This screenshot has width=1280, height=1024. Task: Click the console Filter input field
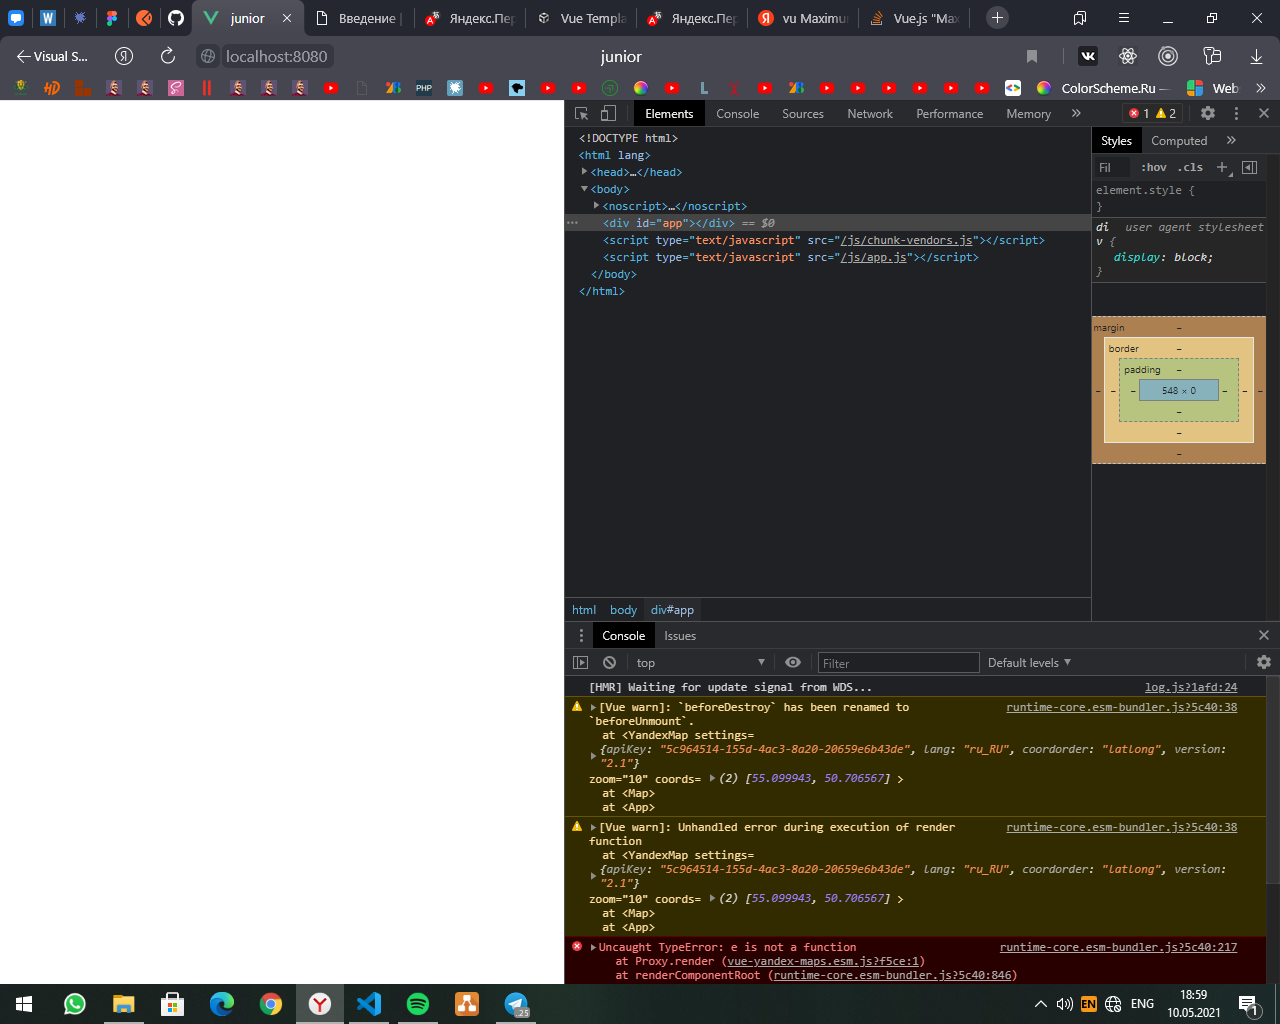click(898, 663)
